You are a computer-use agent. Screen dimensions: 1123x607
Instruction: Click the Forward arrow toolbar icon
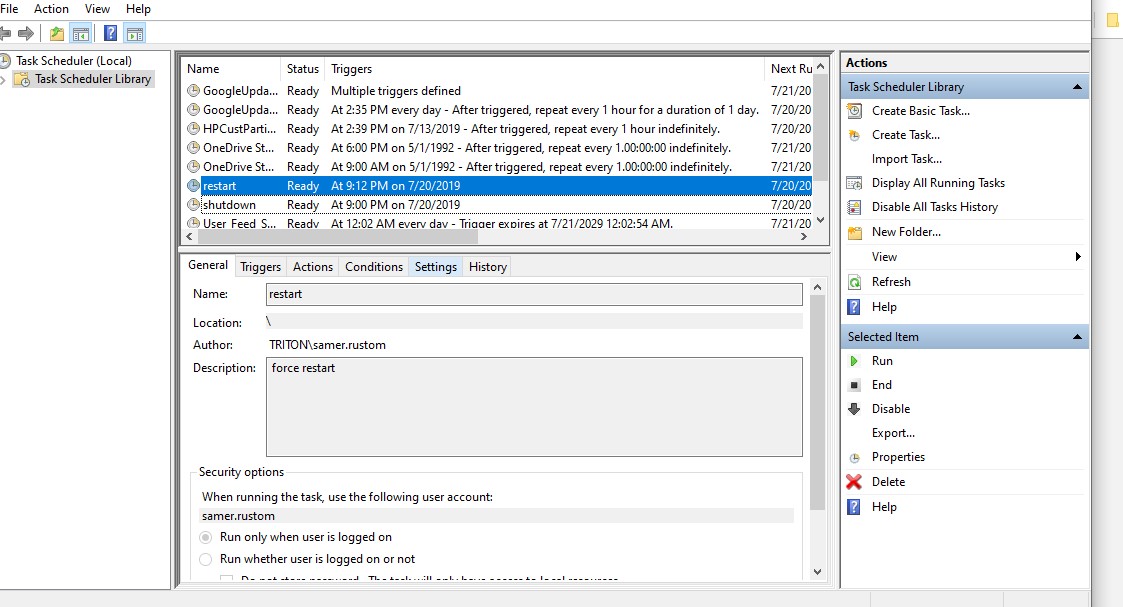coord(26,33)
